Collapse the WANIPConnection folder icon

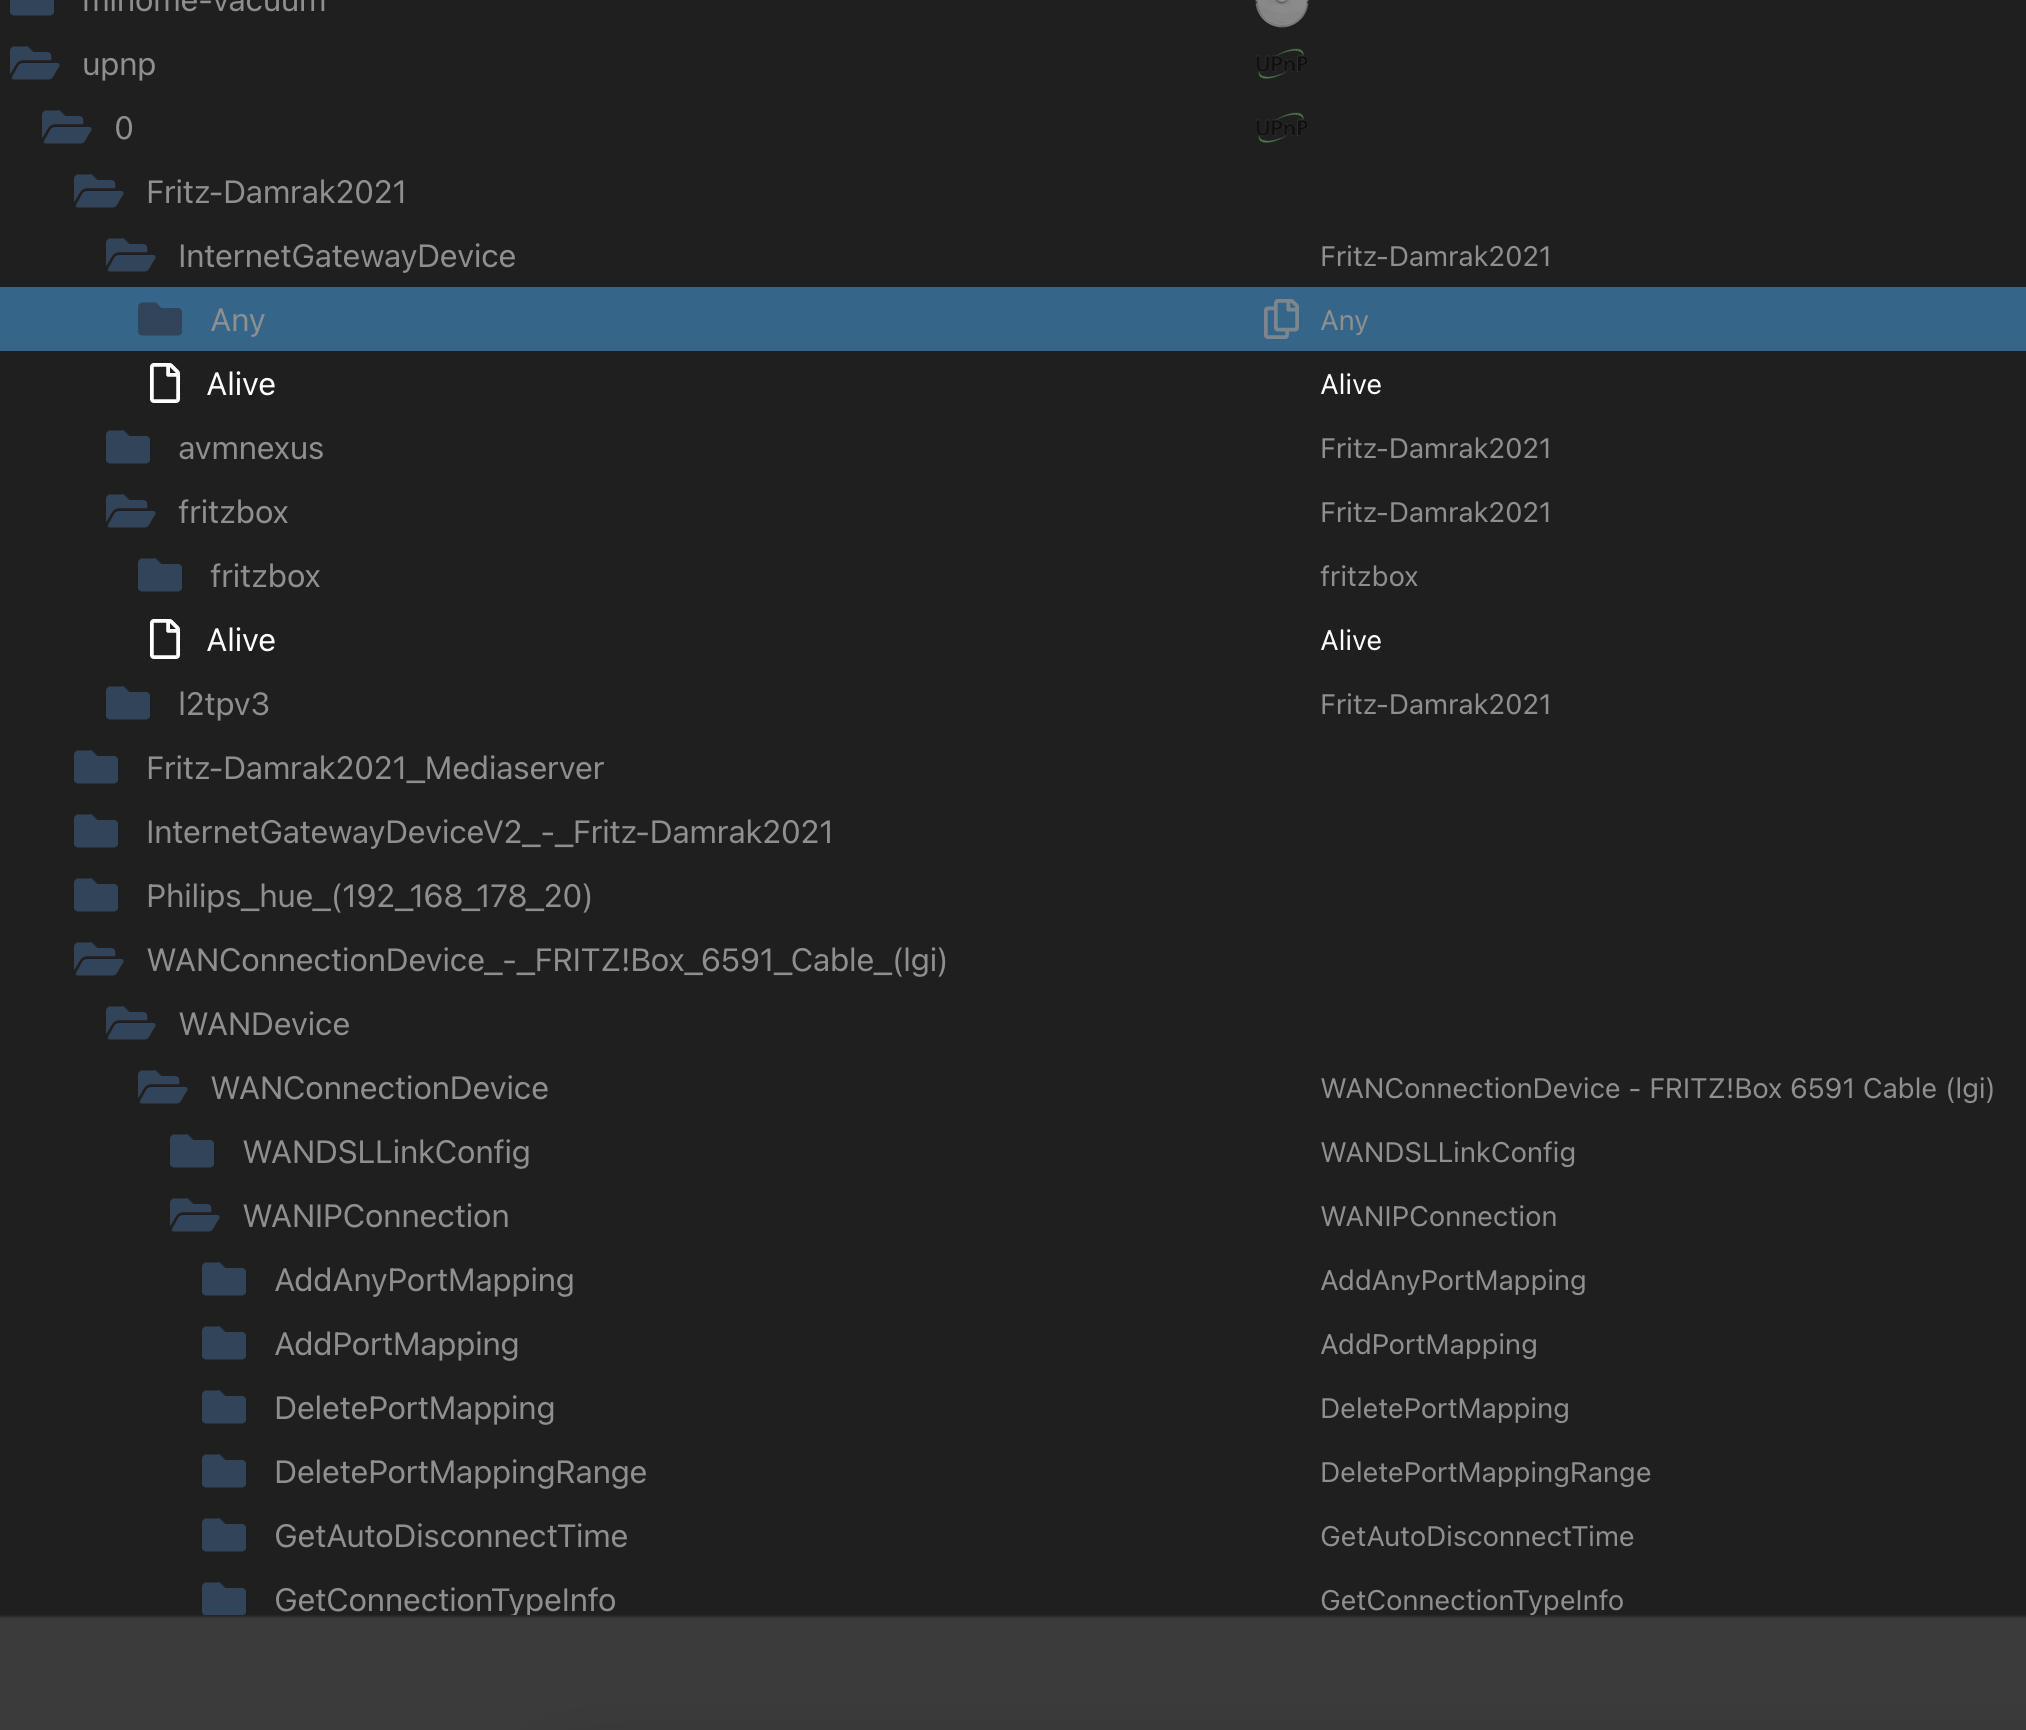coord(195,1216)
